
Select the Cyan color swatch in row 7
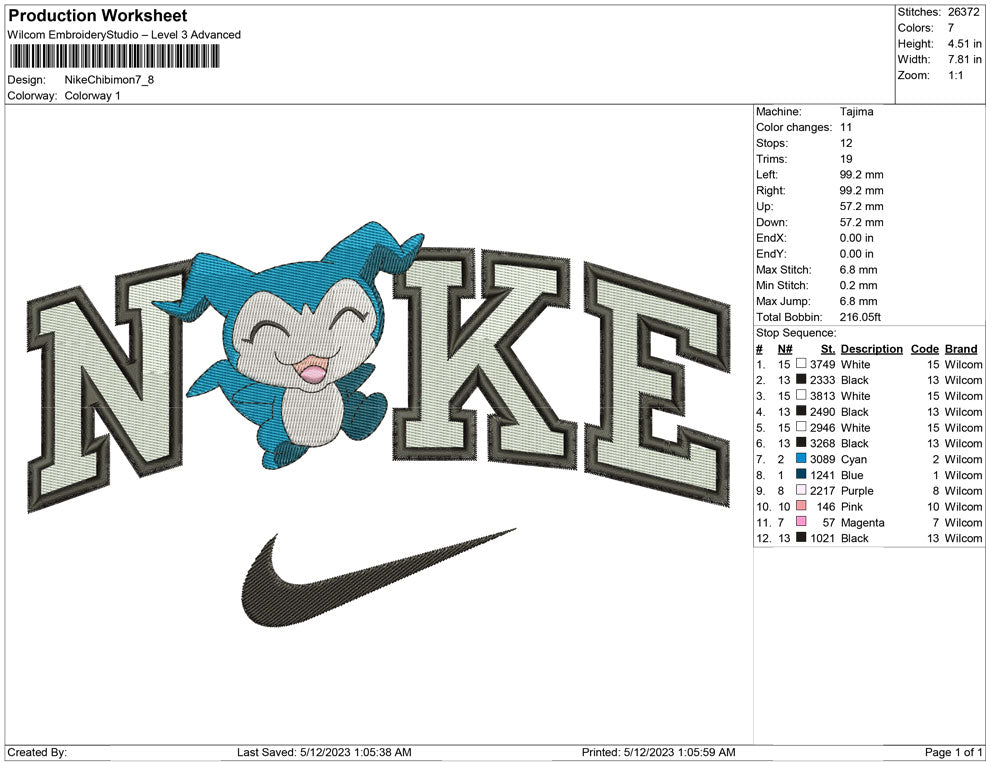coord(801,458)
